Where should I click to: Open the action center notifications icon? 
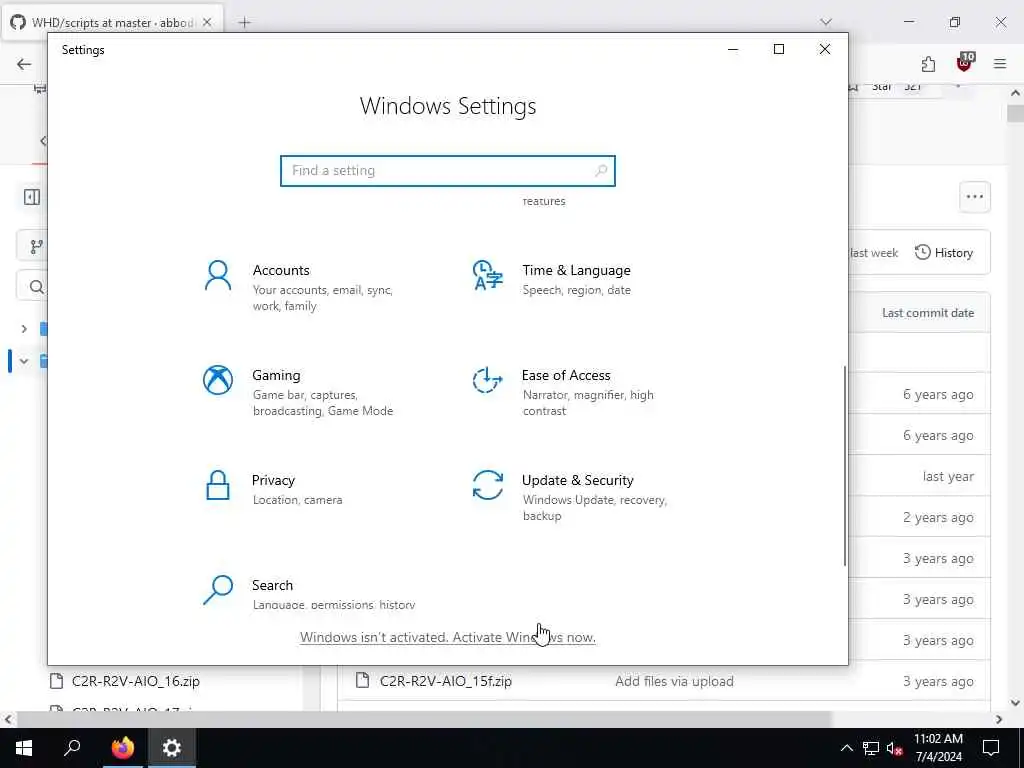tap(991, 748)
